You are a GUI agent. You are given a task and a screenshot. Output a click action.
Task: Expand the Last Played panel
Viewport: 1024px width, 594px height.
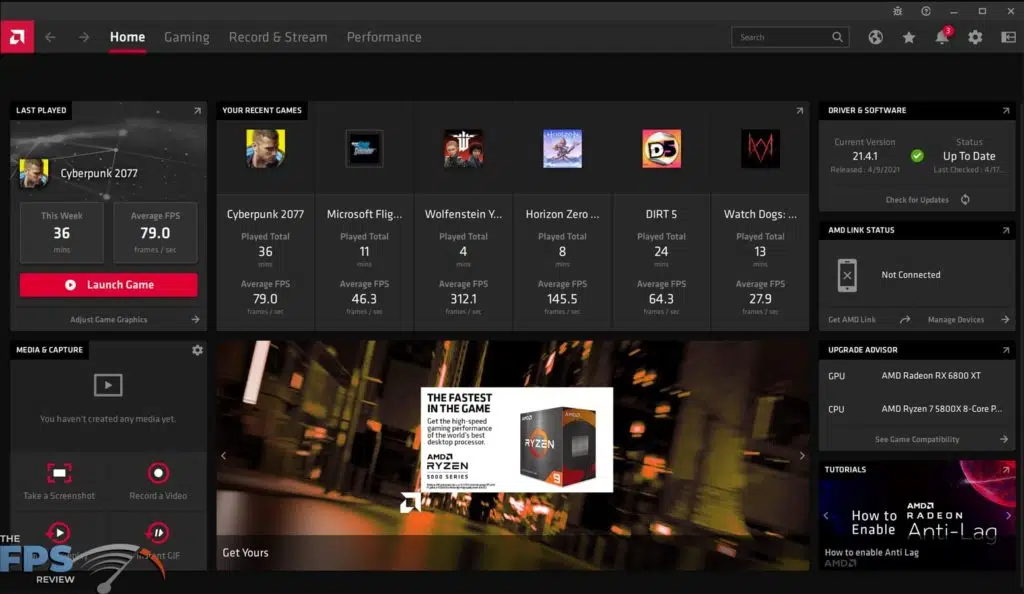(197, 111)
